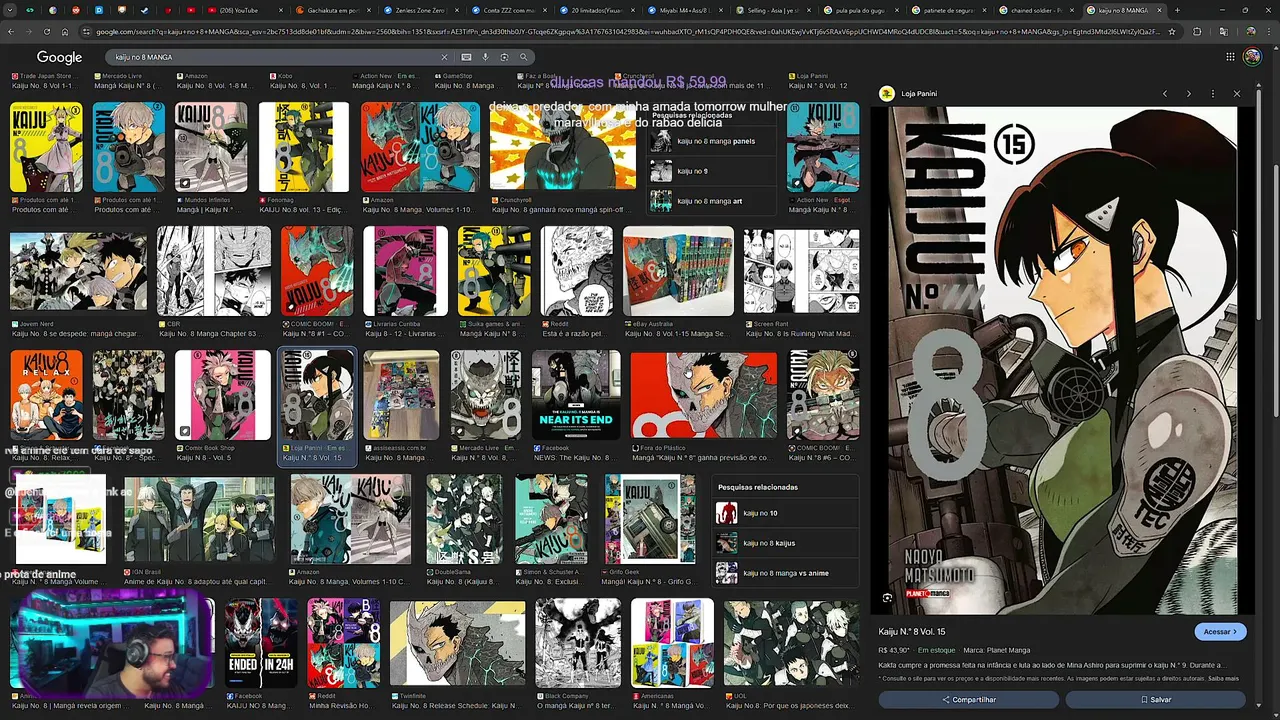Reload the page with the refresh icon
The height and width of the screenshot is (720, 1280).
[47, 31]
